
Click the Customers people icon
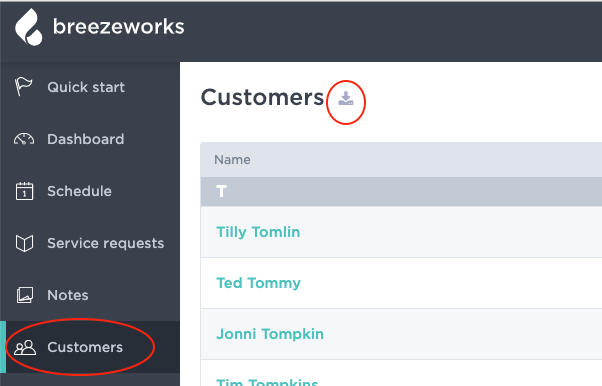tap(25, 347)
